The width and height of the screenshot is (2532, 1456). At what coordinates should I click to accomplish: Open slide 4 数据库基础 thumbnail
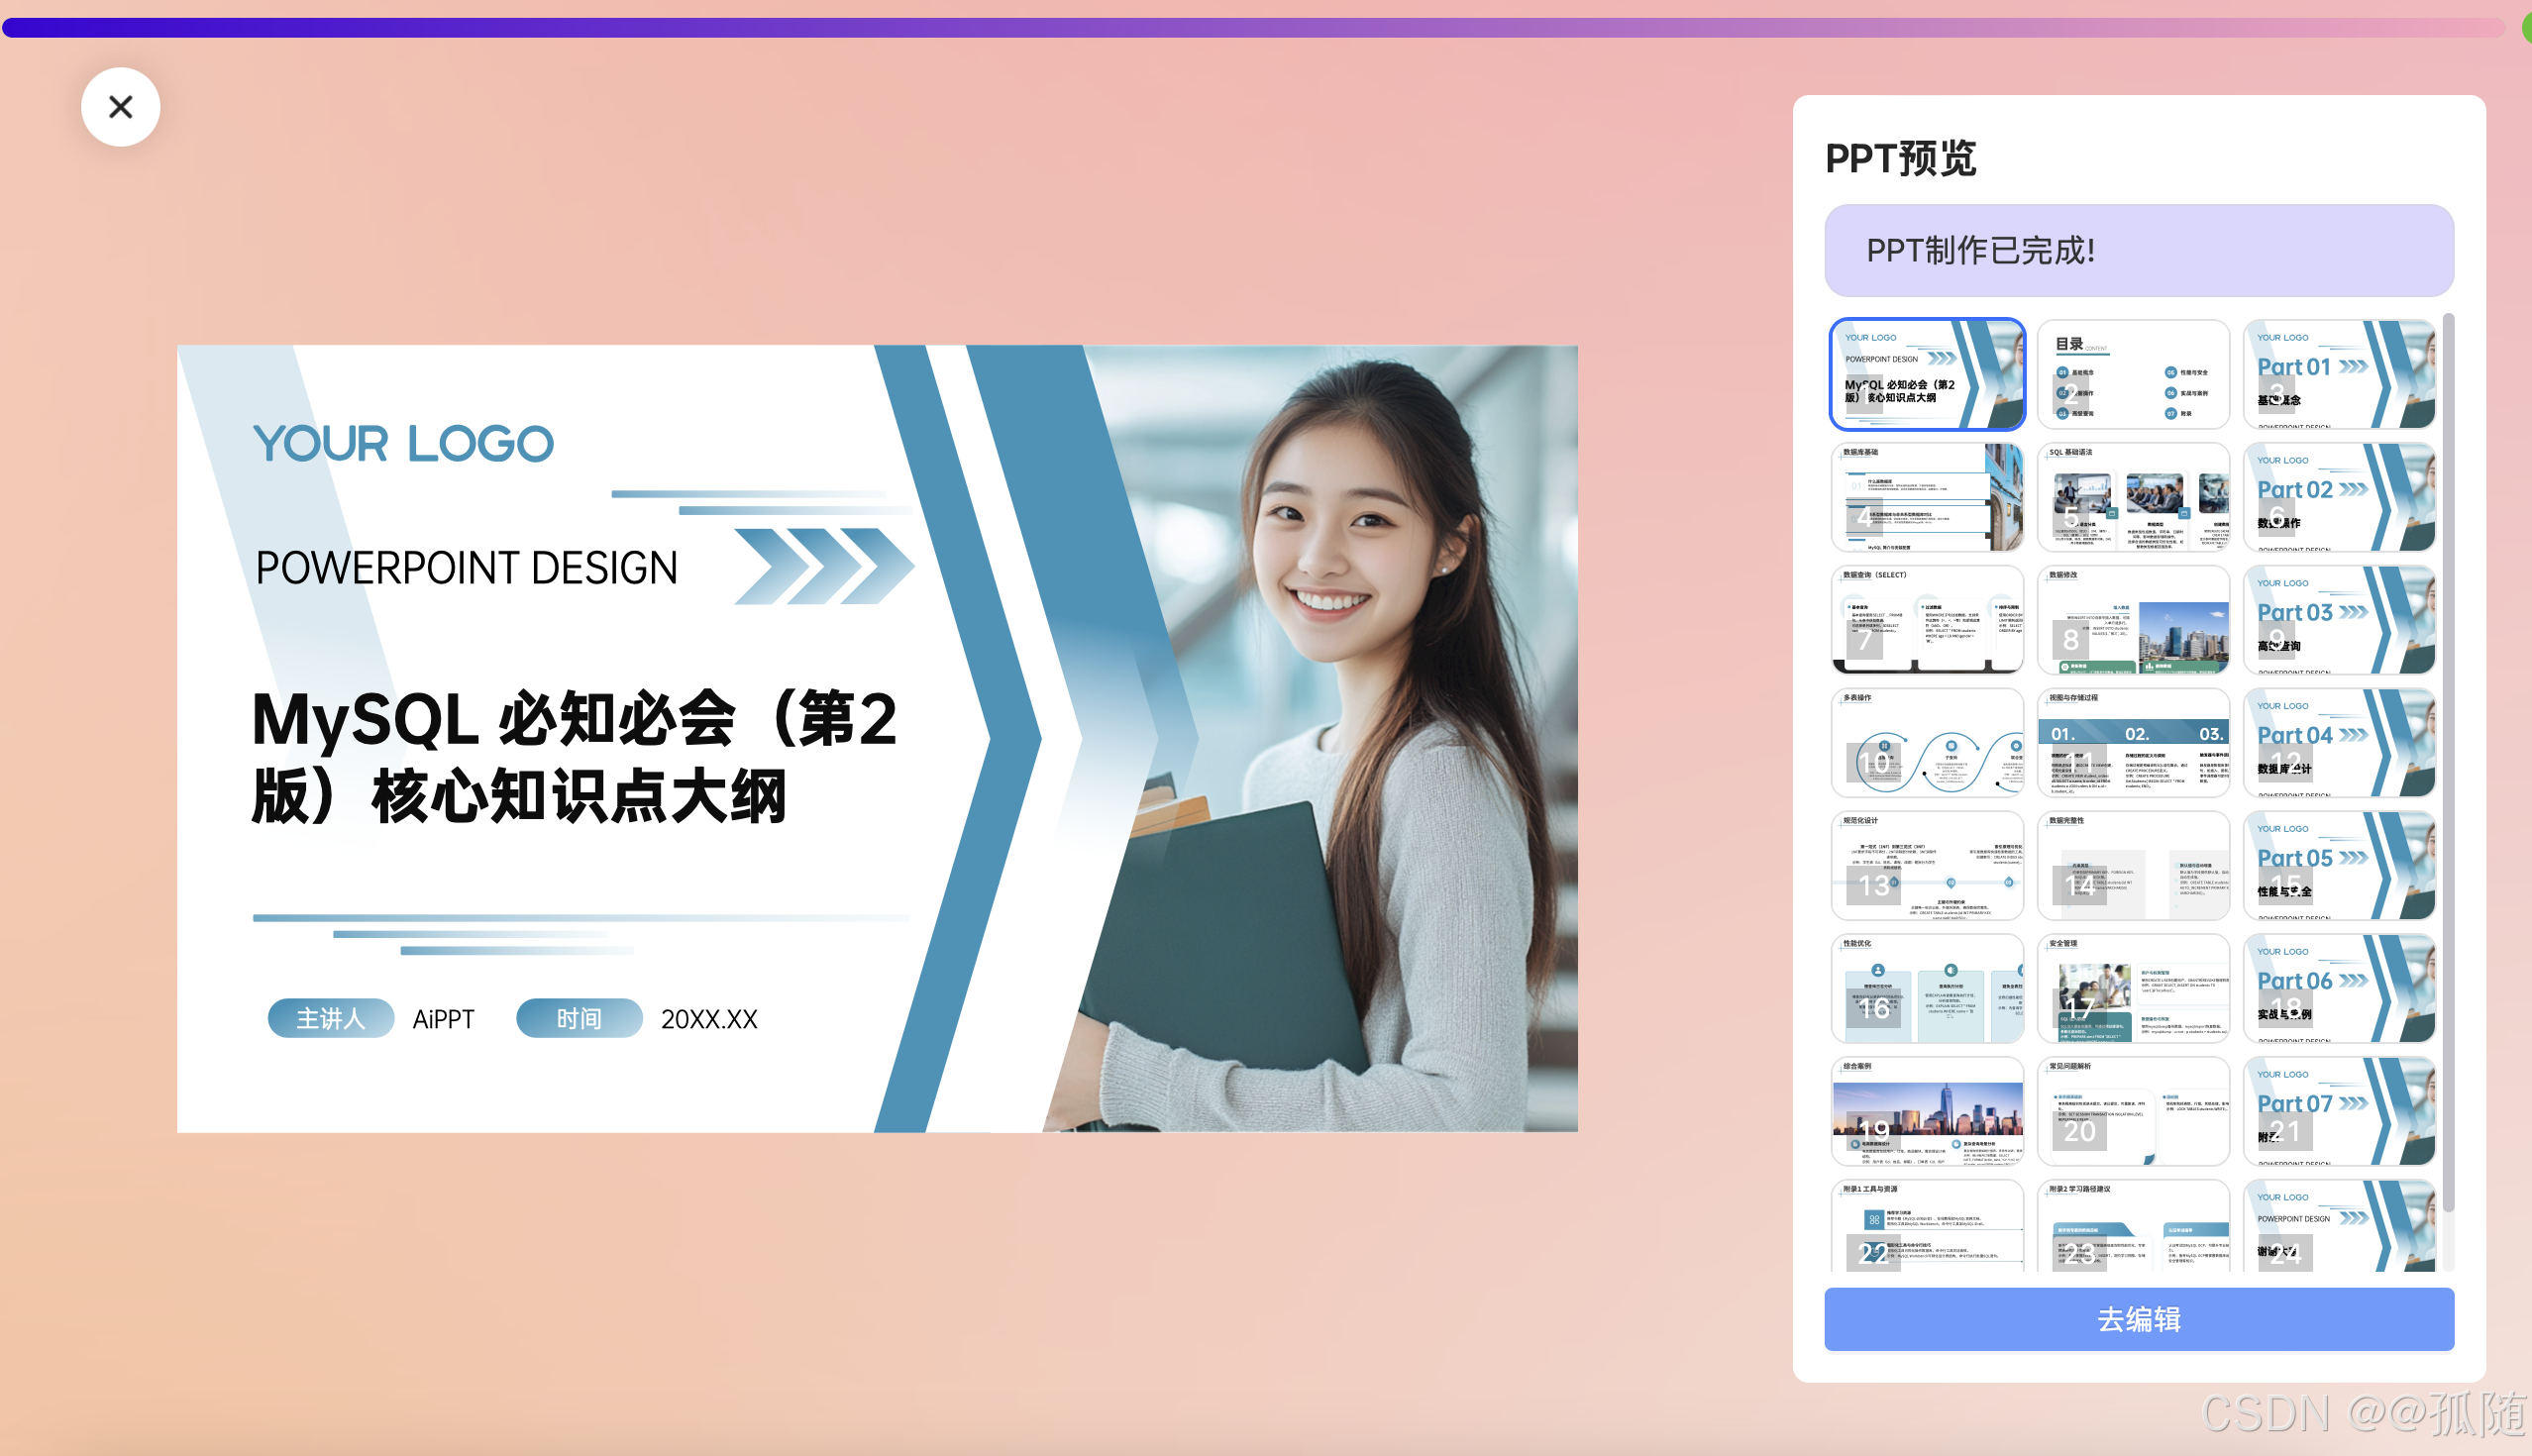click(x=1927, y=498)
